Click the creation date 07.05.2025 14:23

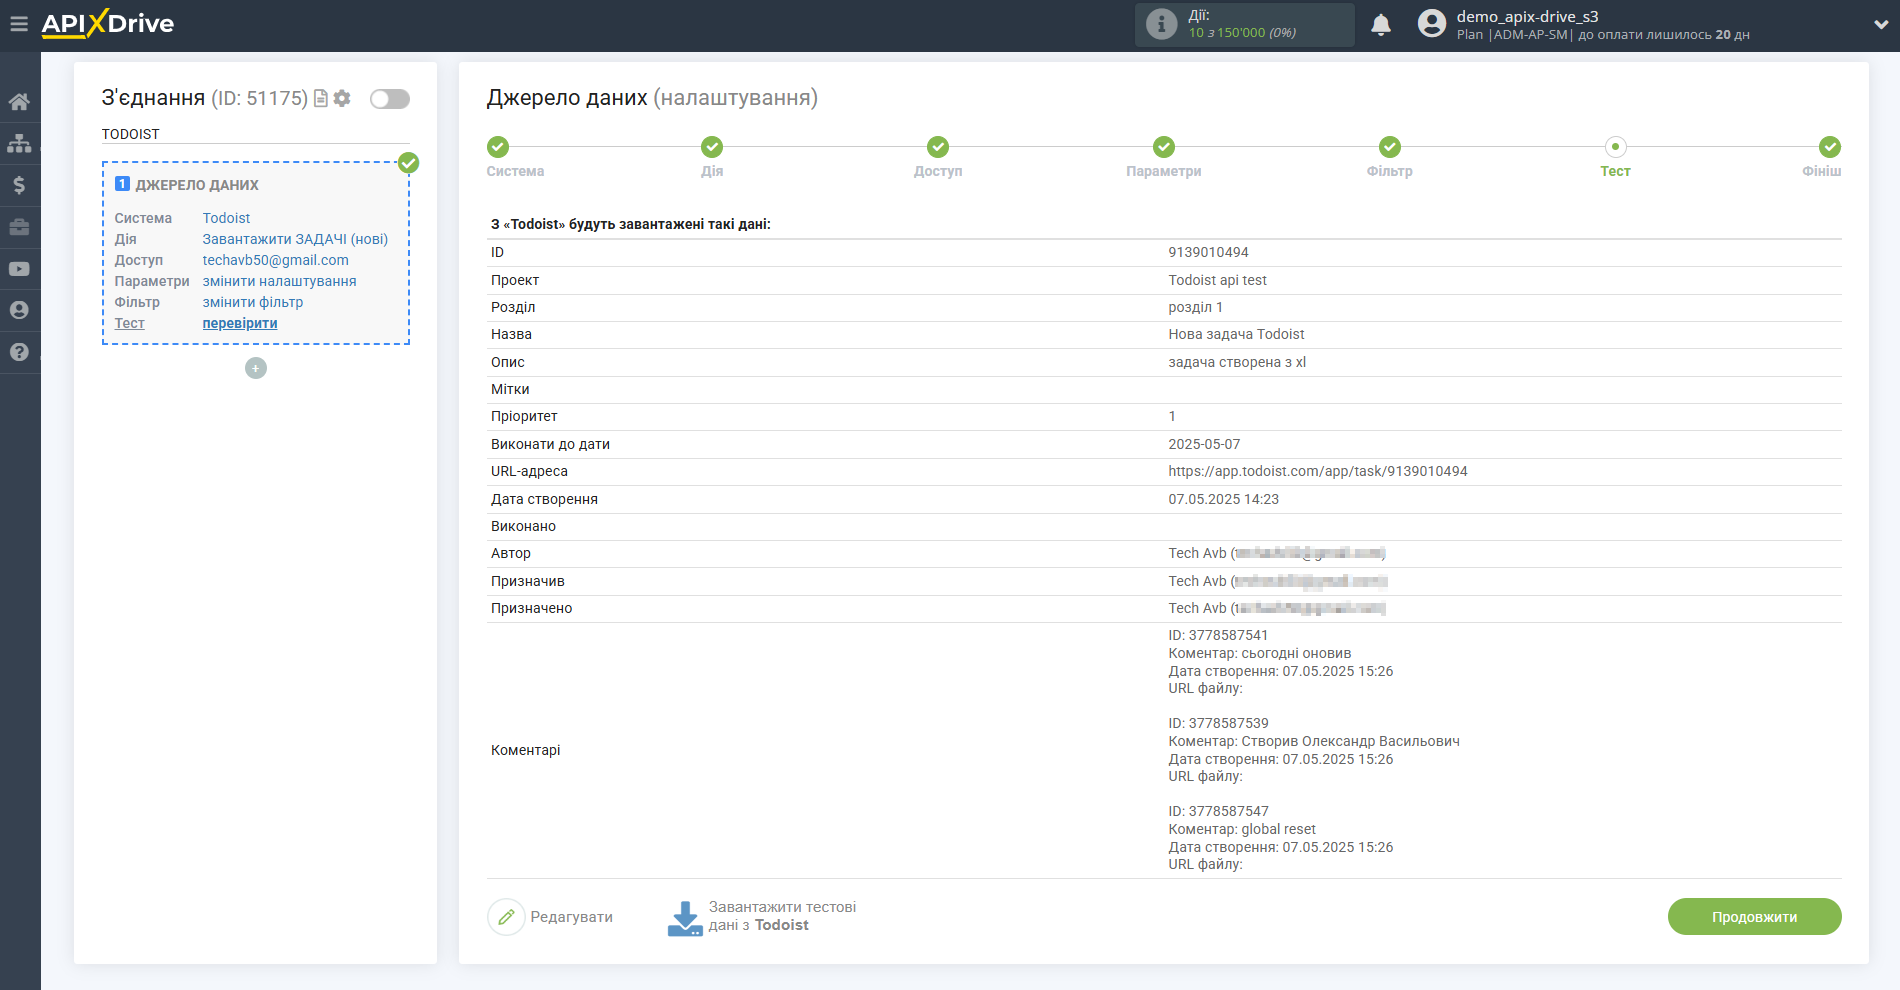point(1223,499)
